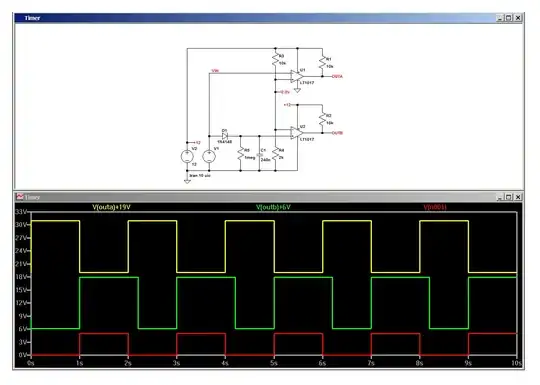Select voltage source V1 symbol
Image resolution: width=540 pixels, height=385 pixels.
[x=209, y=156]
